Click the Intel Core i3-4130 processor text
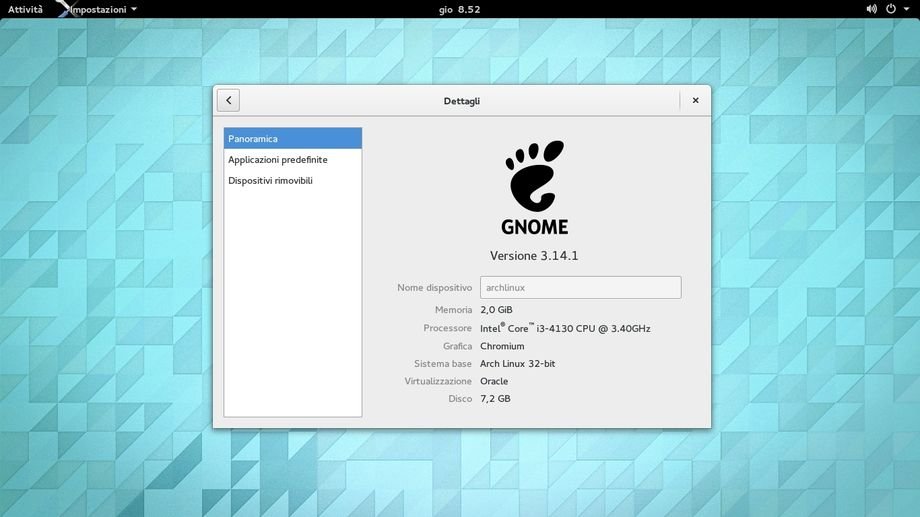 point(565,328)
